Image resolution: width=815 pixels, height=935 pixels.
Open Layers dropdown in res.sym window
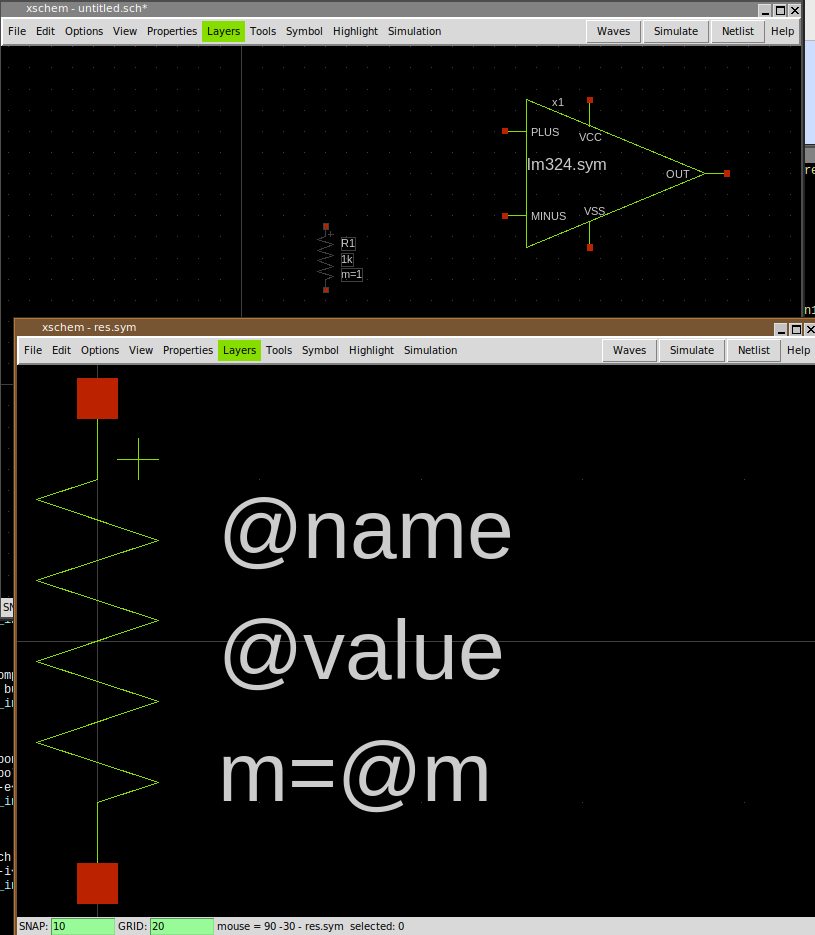(239, 350)
